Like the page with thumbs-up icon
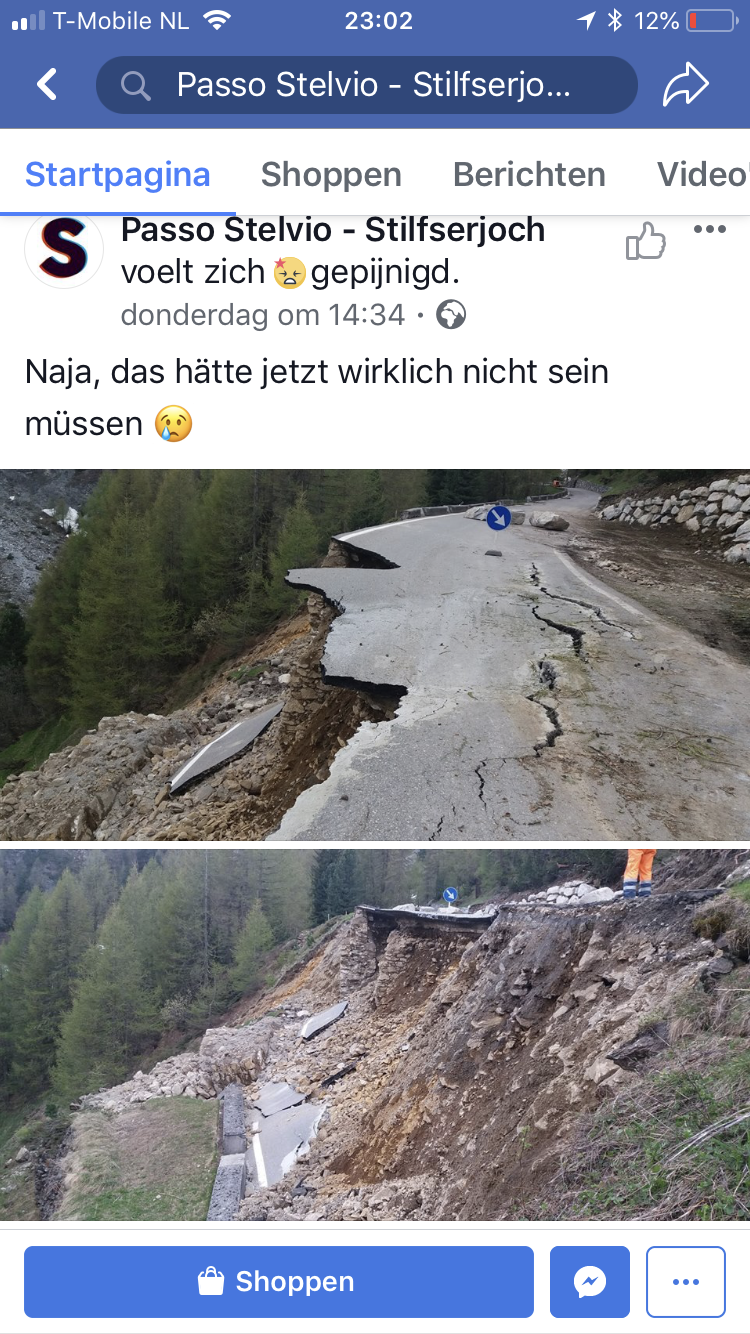The image size is (750, 1334). (646, 241)
